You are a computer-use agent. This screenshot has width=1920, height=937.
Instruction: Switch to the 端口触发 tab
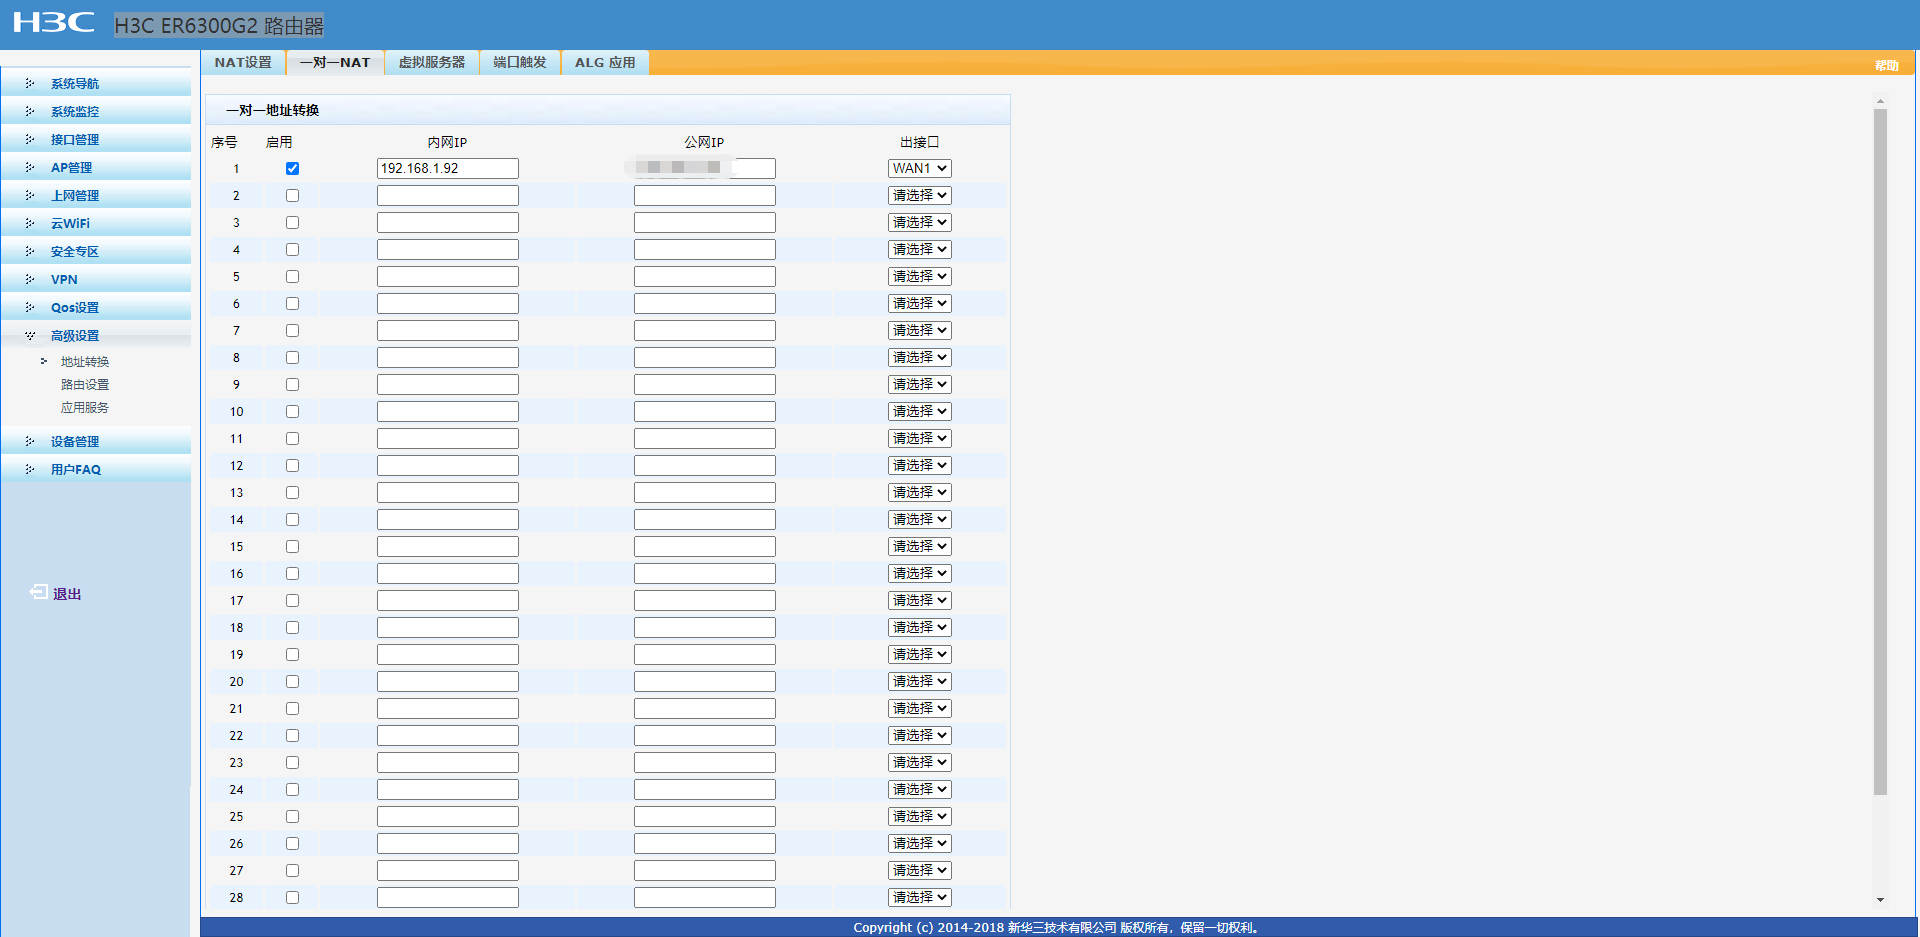point(520,62)
